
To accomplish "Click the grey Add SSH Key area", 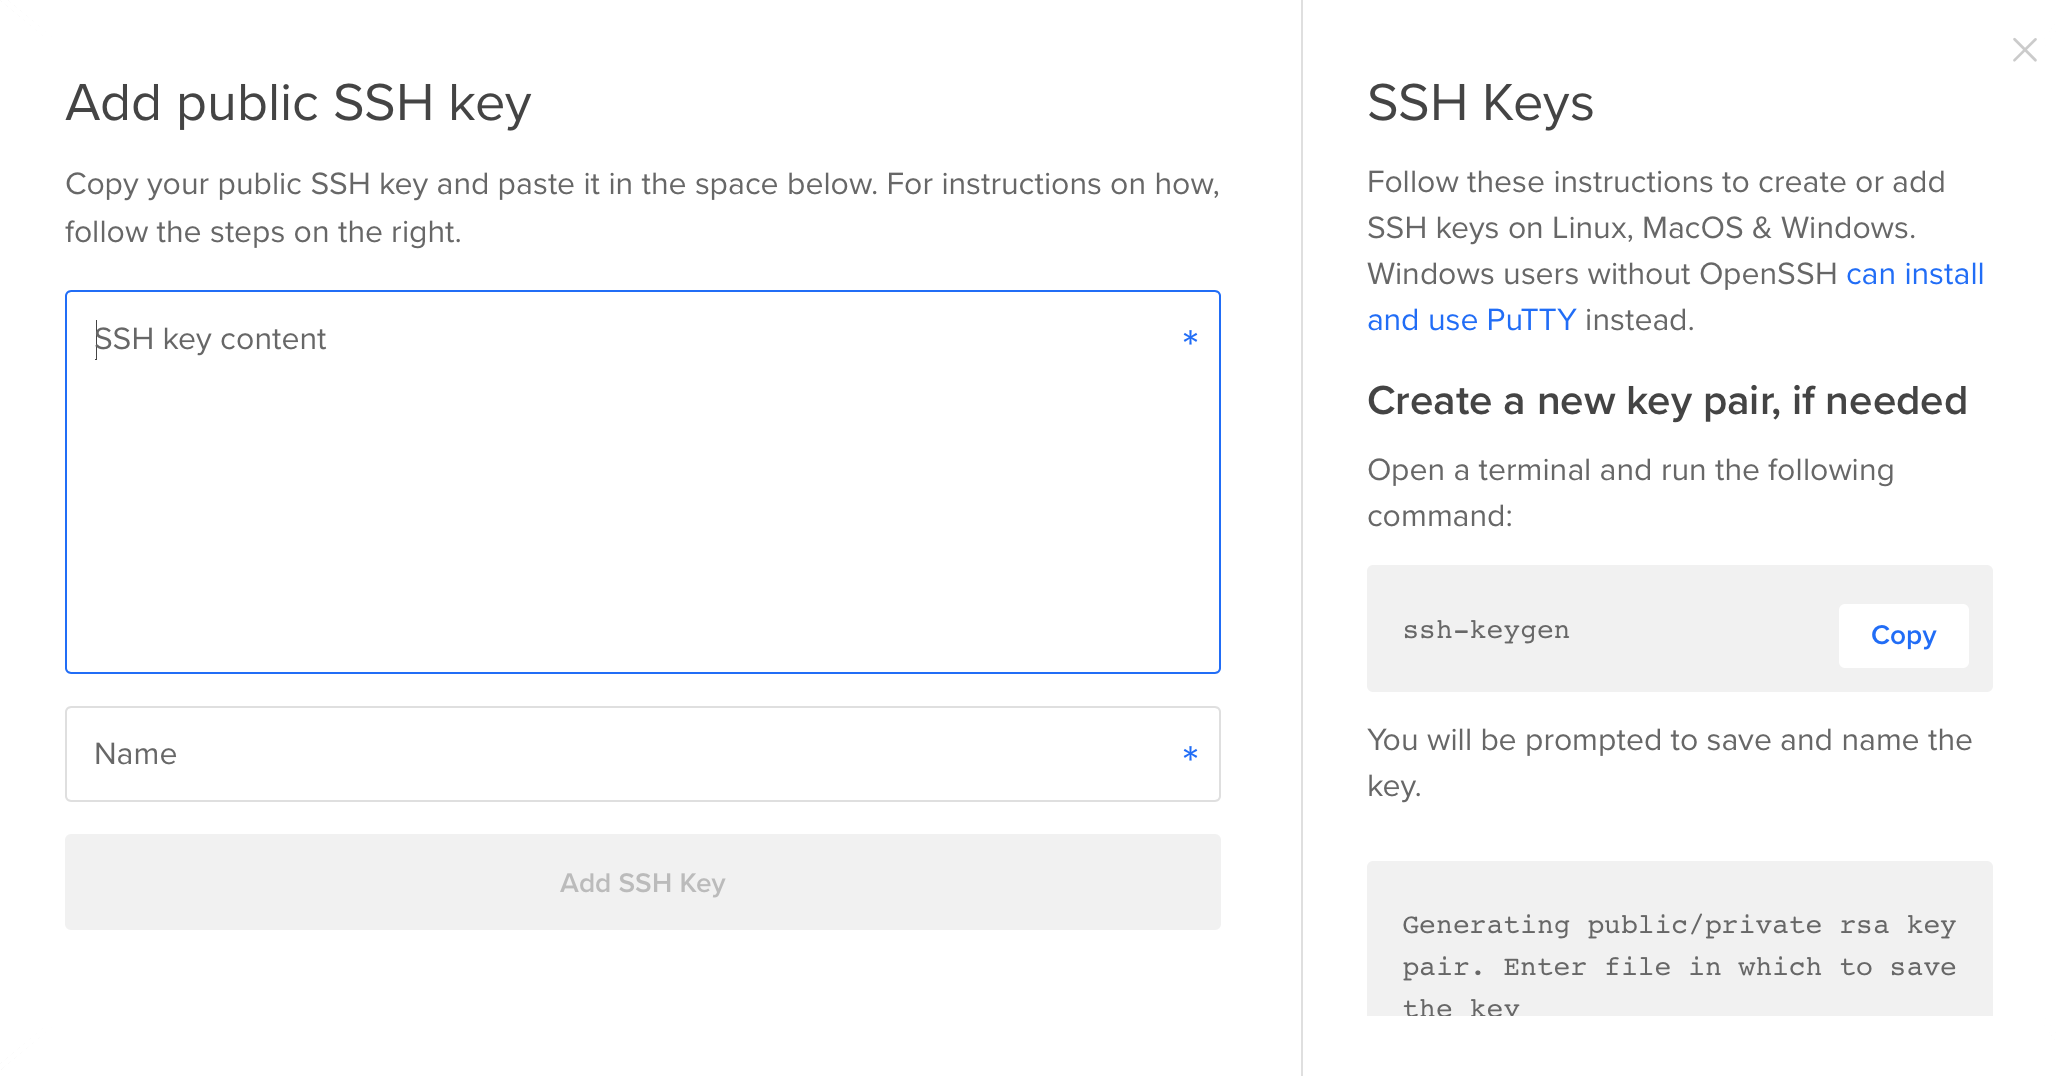I will [x=641, y=882].
